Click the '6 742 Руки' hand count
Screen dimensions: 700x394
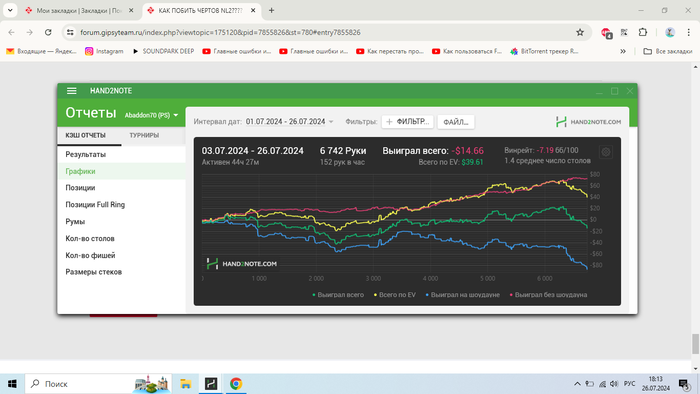(343, 151)
